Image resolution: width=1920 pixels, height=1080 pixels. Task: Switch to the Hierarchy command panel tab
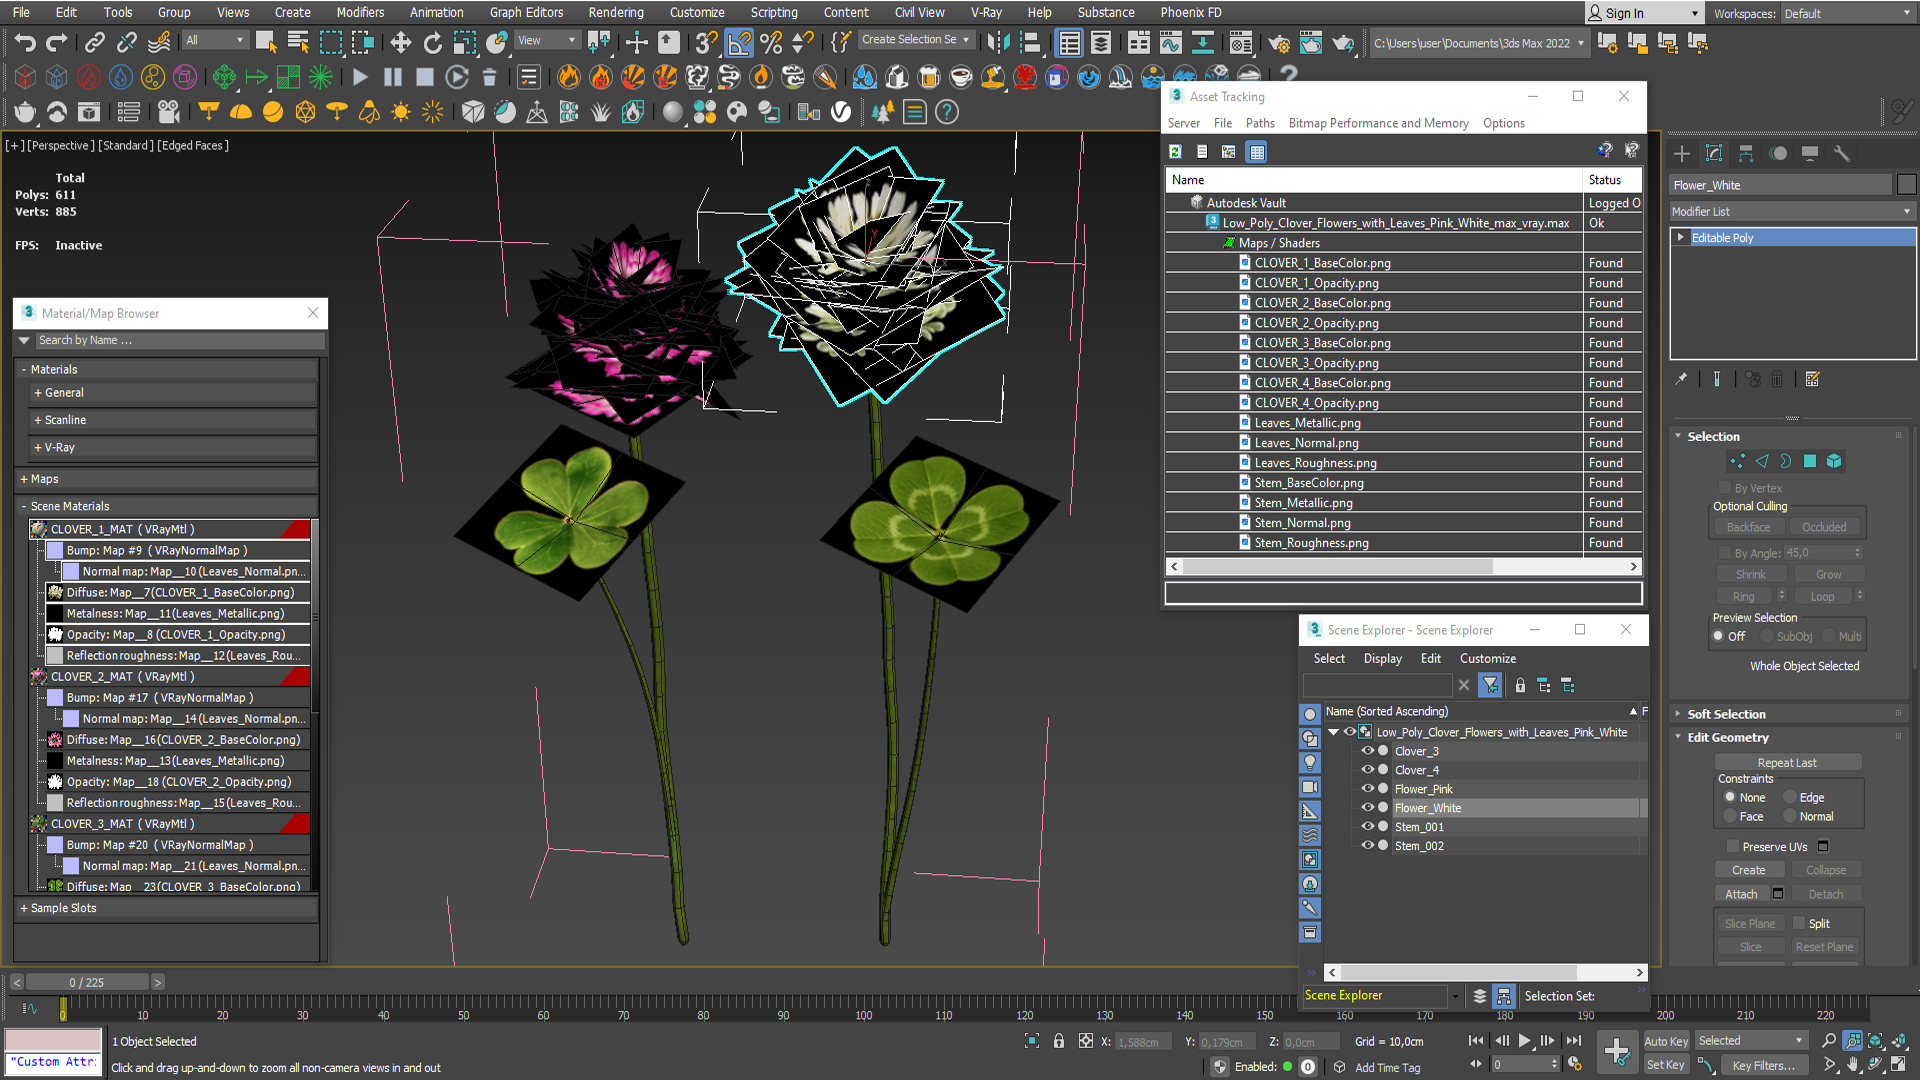click(1746, 153)
